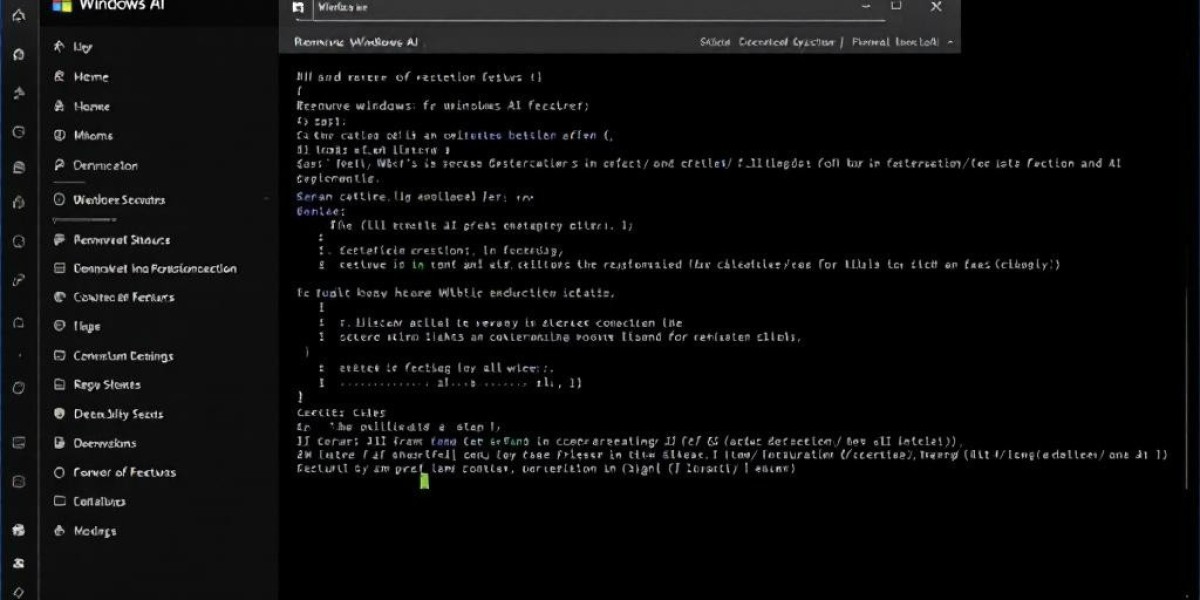Open the Decisions sidebar item
The width and height of the screenshot is (1200, 600).
pyautogui.click(x=104, y=443)
